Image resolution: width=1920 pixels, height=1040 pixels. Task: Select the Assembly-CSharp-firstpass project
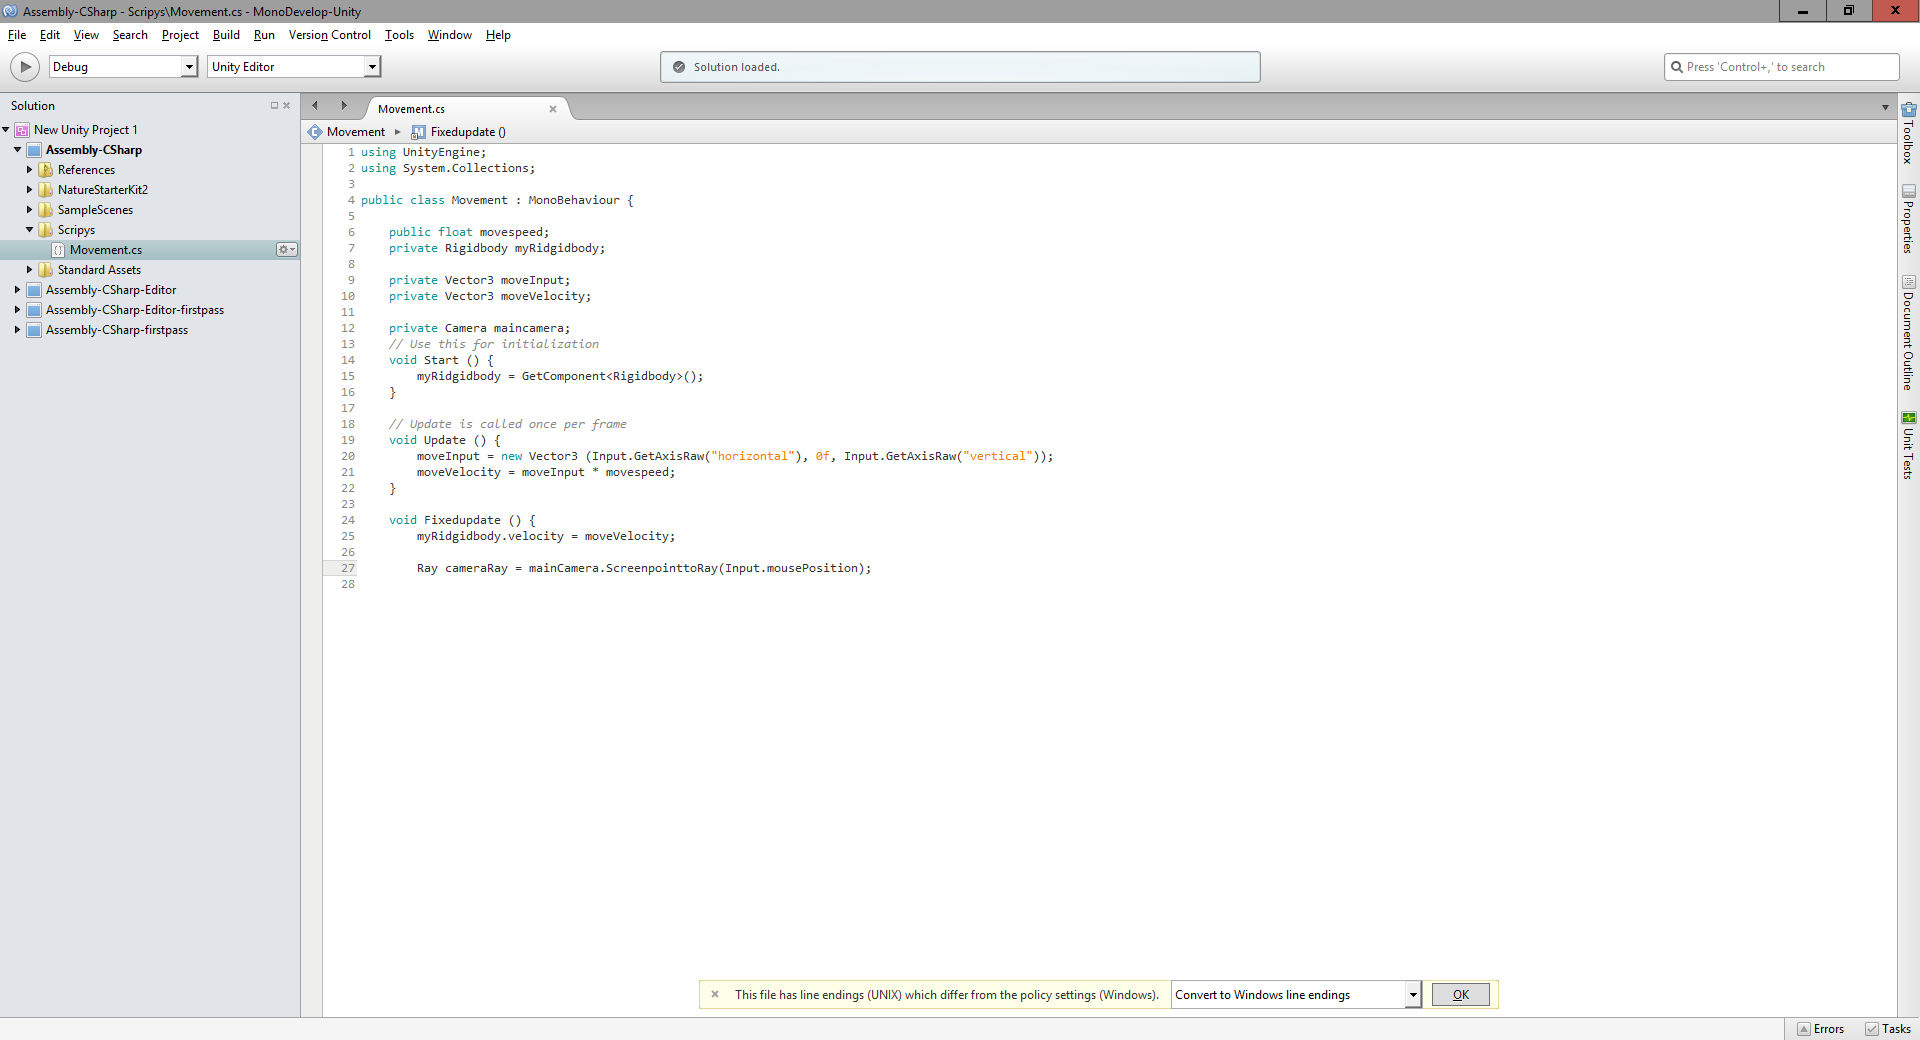(116, 330)
